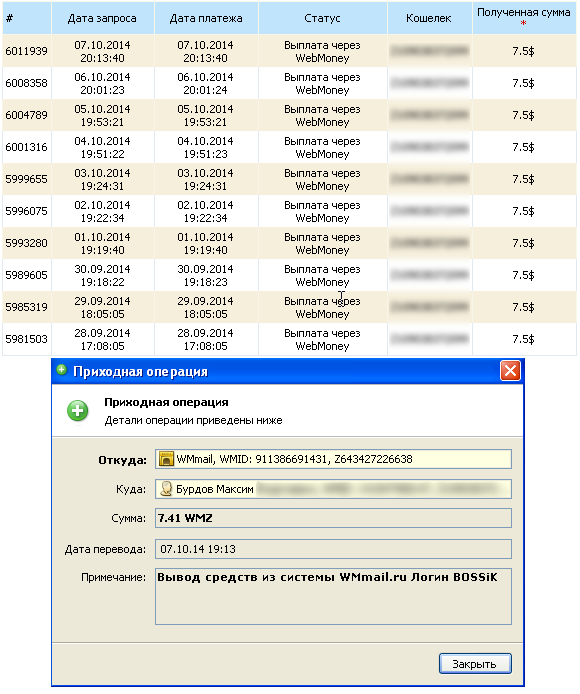This screenshot has height=694, width=580.
Task: Click the large green plus operation icon
Action: (x=77, y=411)
